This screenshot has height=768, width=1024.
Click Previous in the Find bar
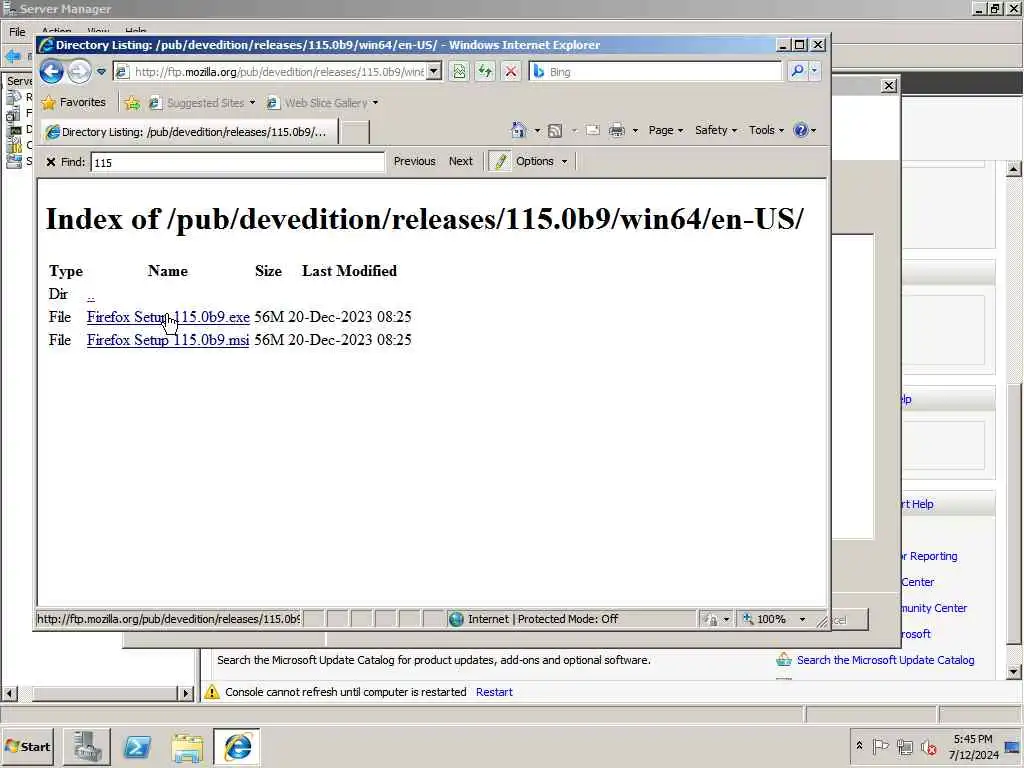coord(415,161)
